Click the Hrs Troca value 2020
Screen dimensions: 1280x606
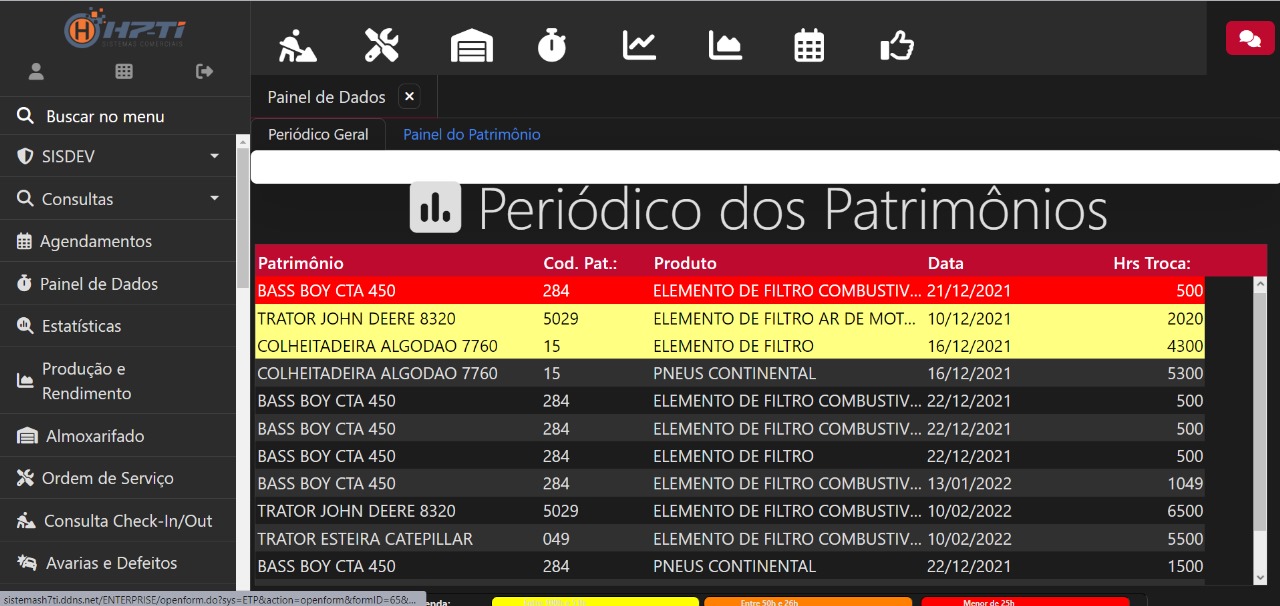click(1185, 319)
